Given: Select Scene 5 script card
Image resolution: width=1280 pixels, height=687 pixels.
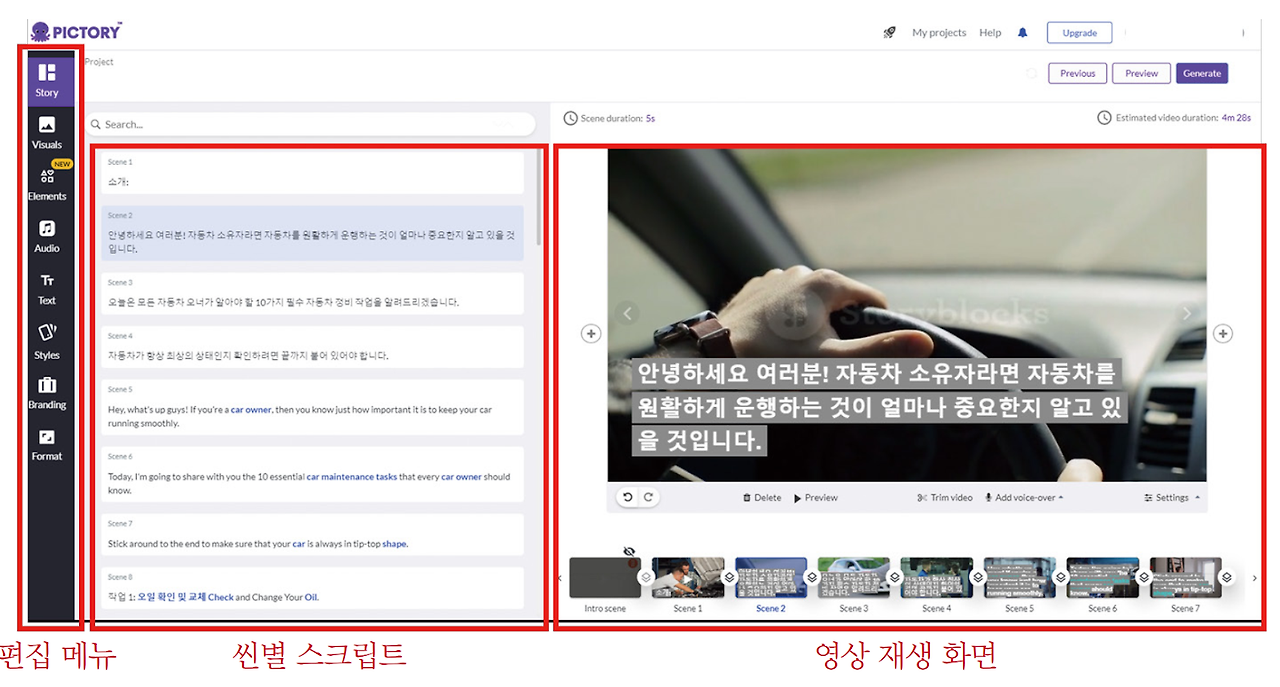Looking at the screenshot, I should (312, 407).
